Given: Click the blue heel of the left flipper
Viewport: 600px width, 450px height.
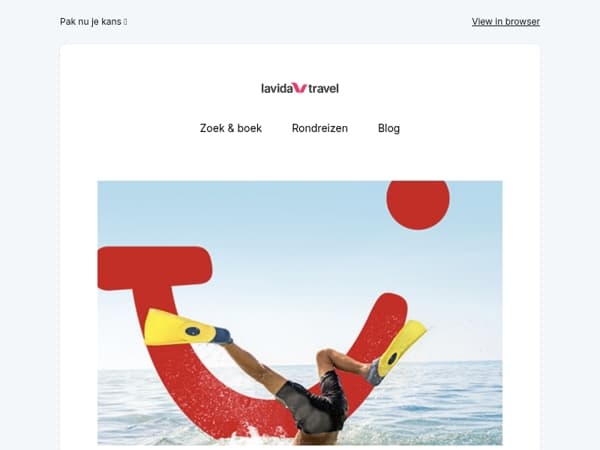Looking at the screenshot, I should tap(222, 336).
